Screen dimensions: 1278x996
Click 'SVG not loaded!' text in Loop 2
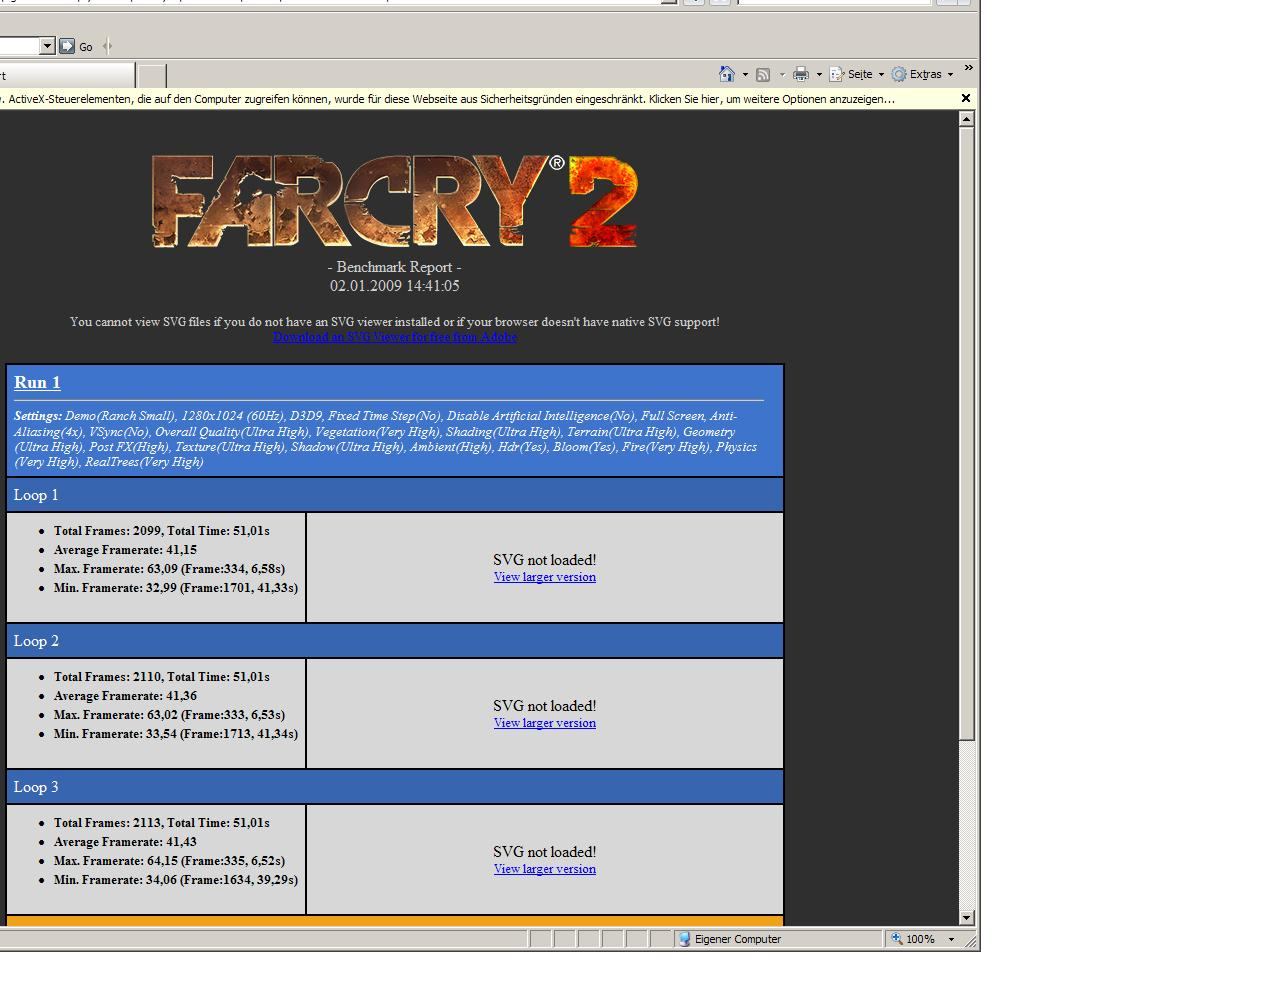(x=545, y=706)
